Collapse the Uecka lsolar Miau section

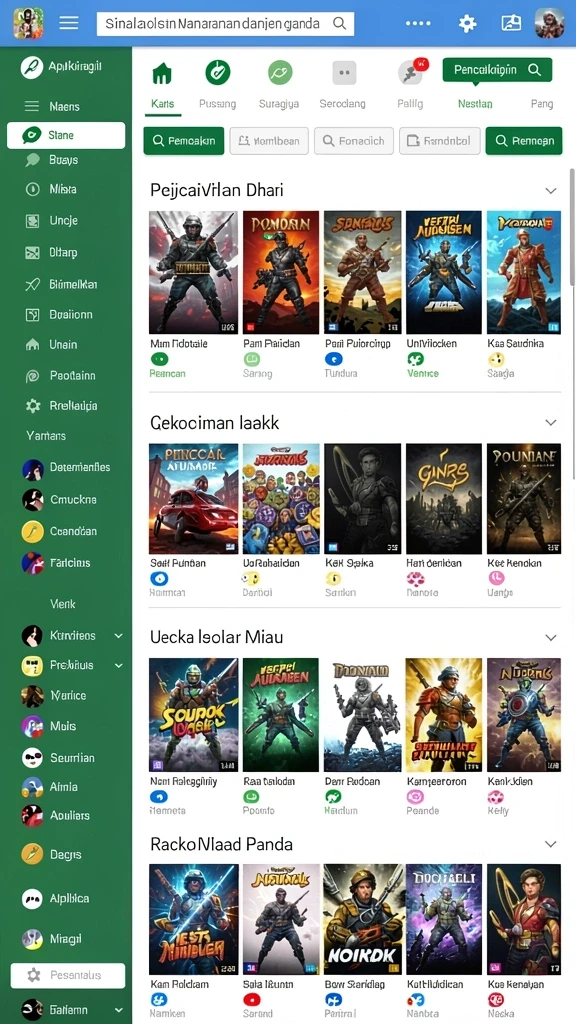(551, 637)
